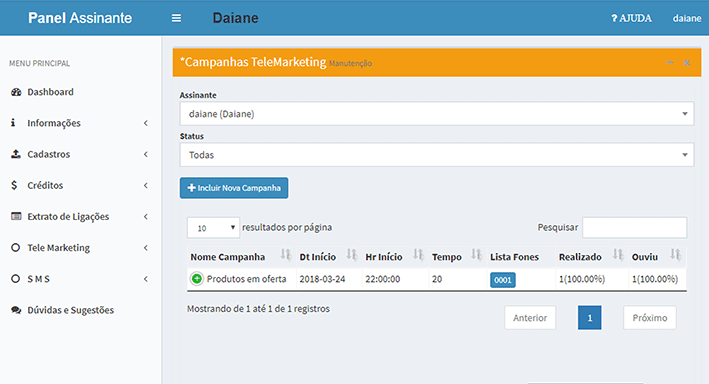Image resolution: width=709 pixels, height=384 pixels.
Task: Click the 2018-03-24 date cell
Action: pos(322,279)
